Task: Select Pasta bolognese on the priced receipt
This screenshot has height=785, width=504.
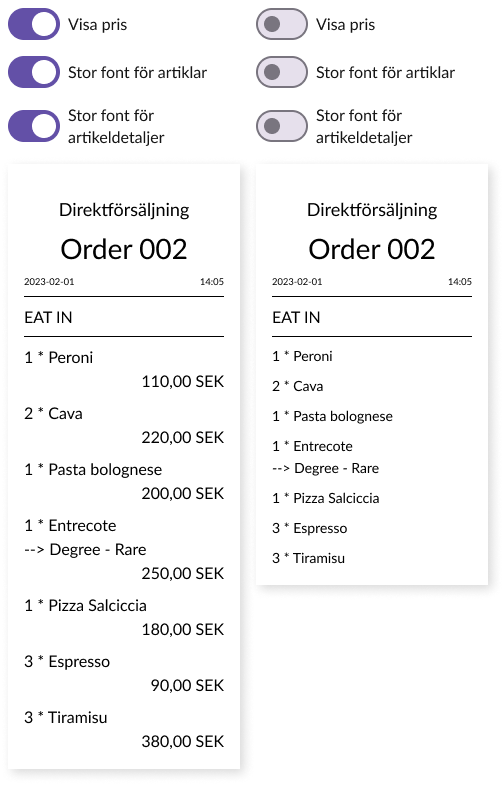Action: [93, 470]
